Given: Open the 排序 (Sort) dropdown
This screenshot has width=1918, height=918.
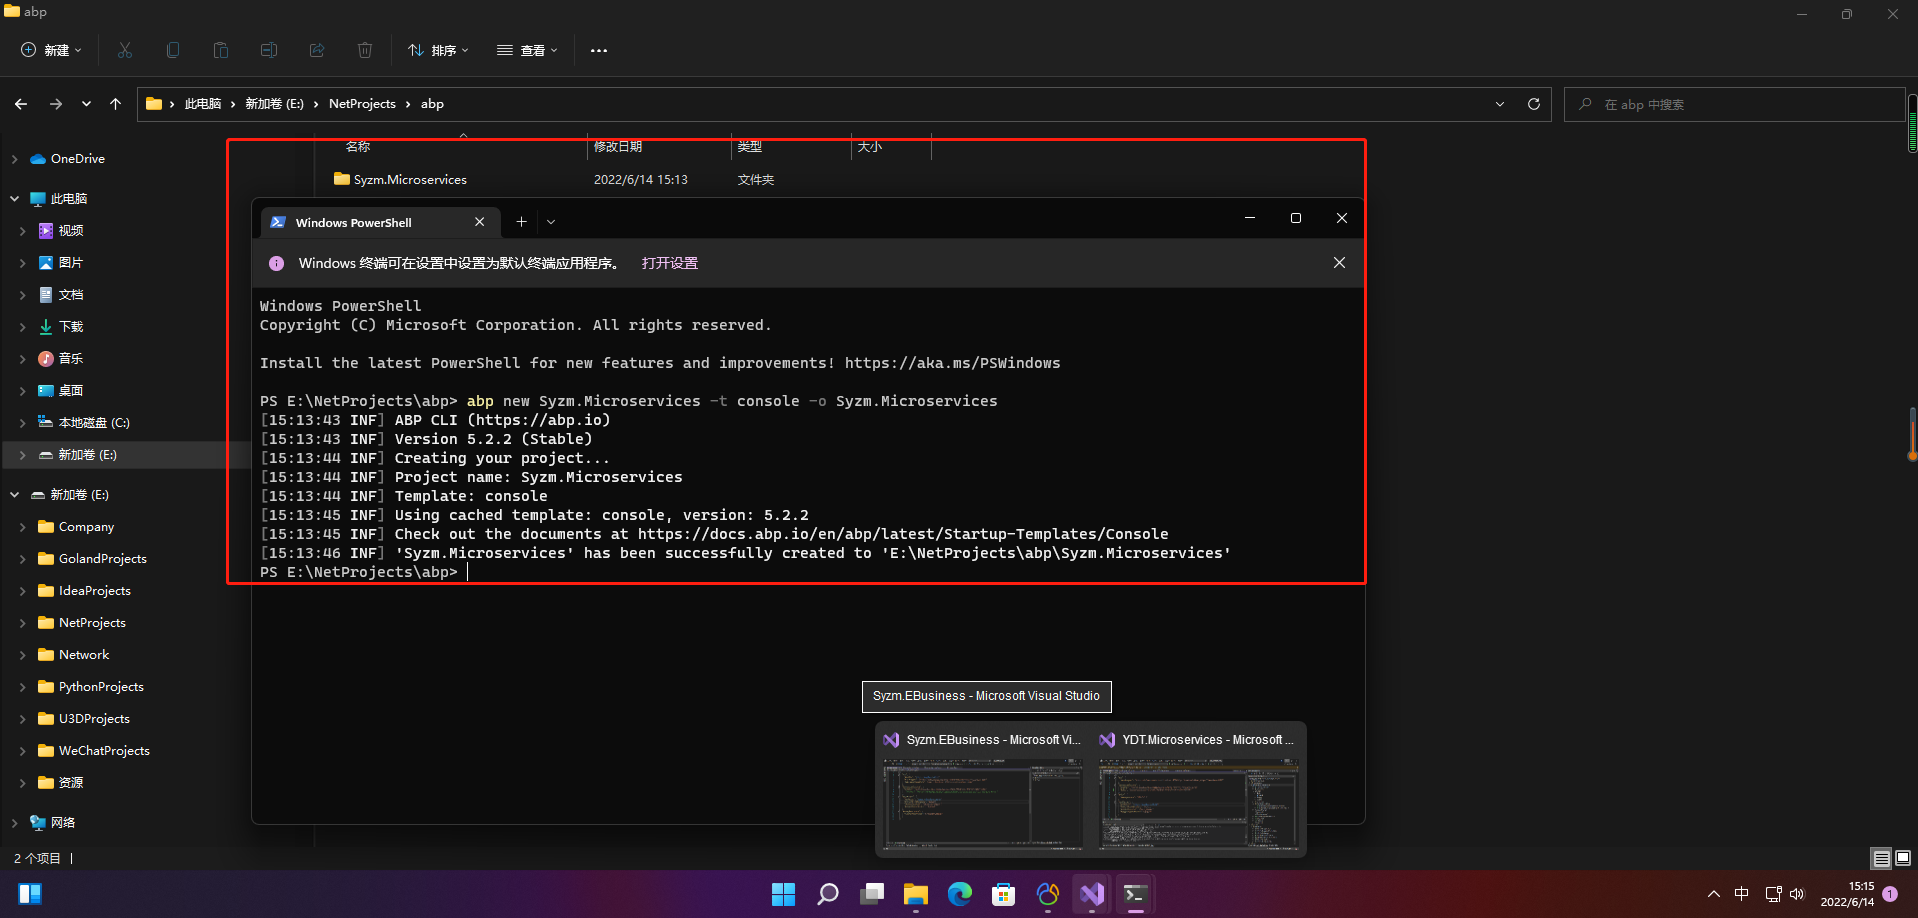Looking at the screenshot, I should pyautogui.click(x=438, y=50).
